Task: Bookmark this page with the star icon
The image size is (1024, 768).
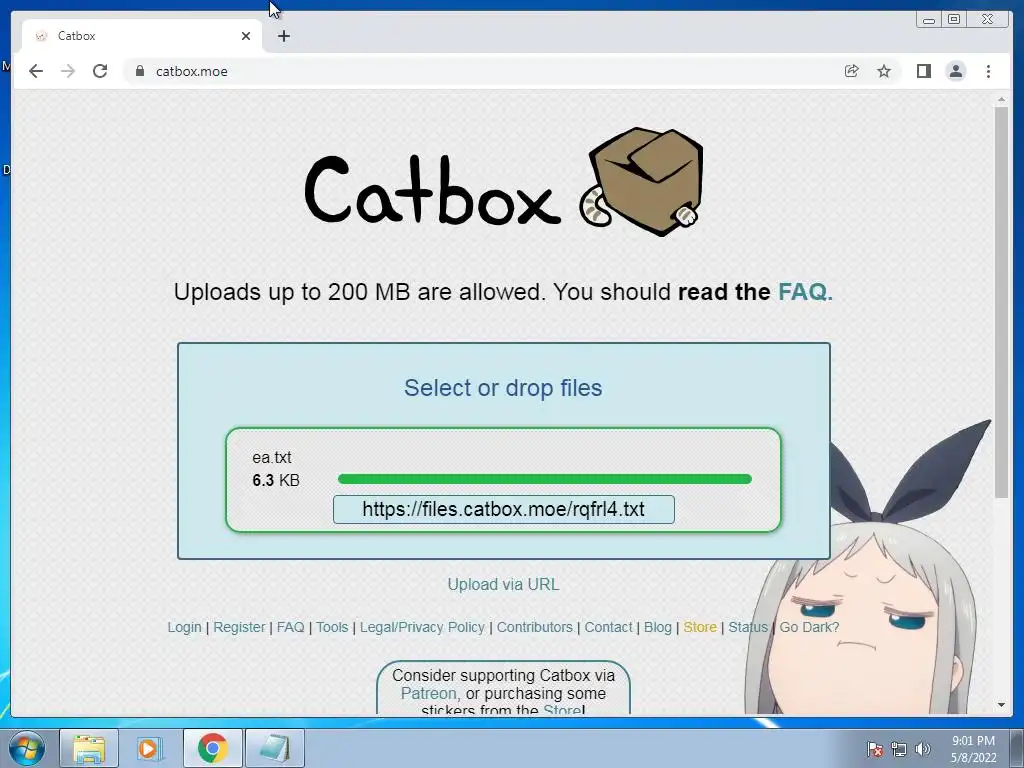Action: (x=884, y=71)
